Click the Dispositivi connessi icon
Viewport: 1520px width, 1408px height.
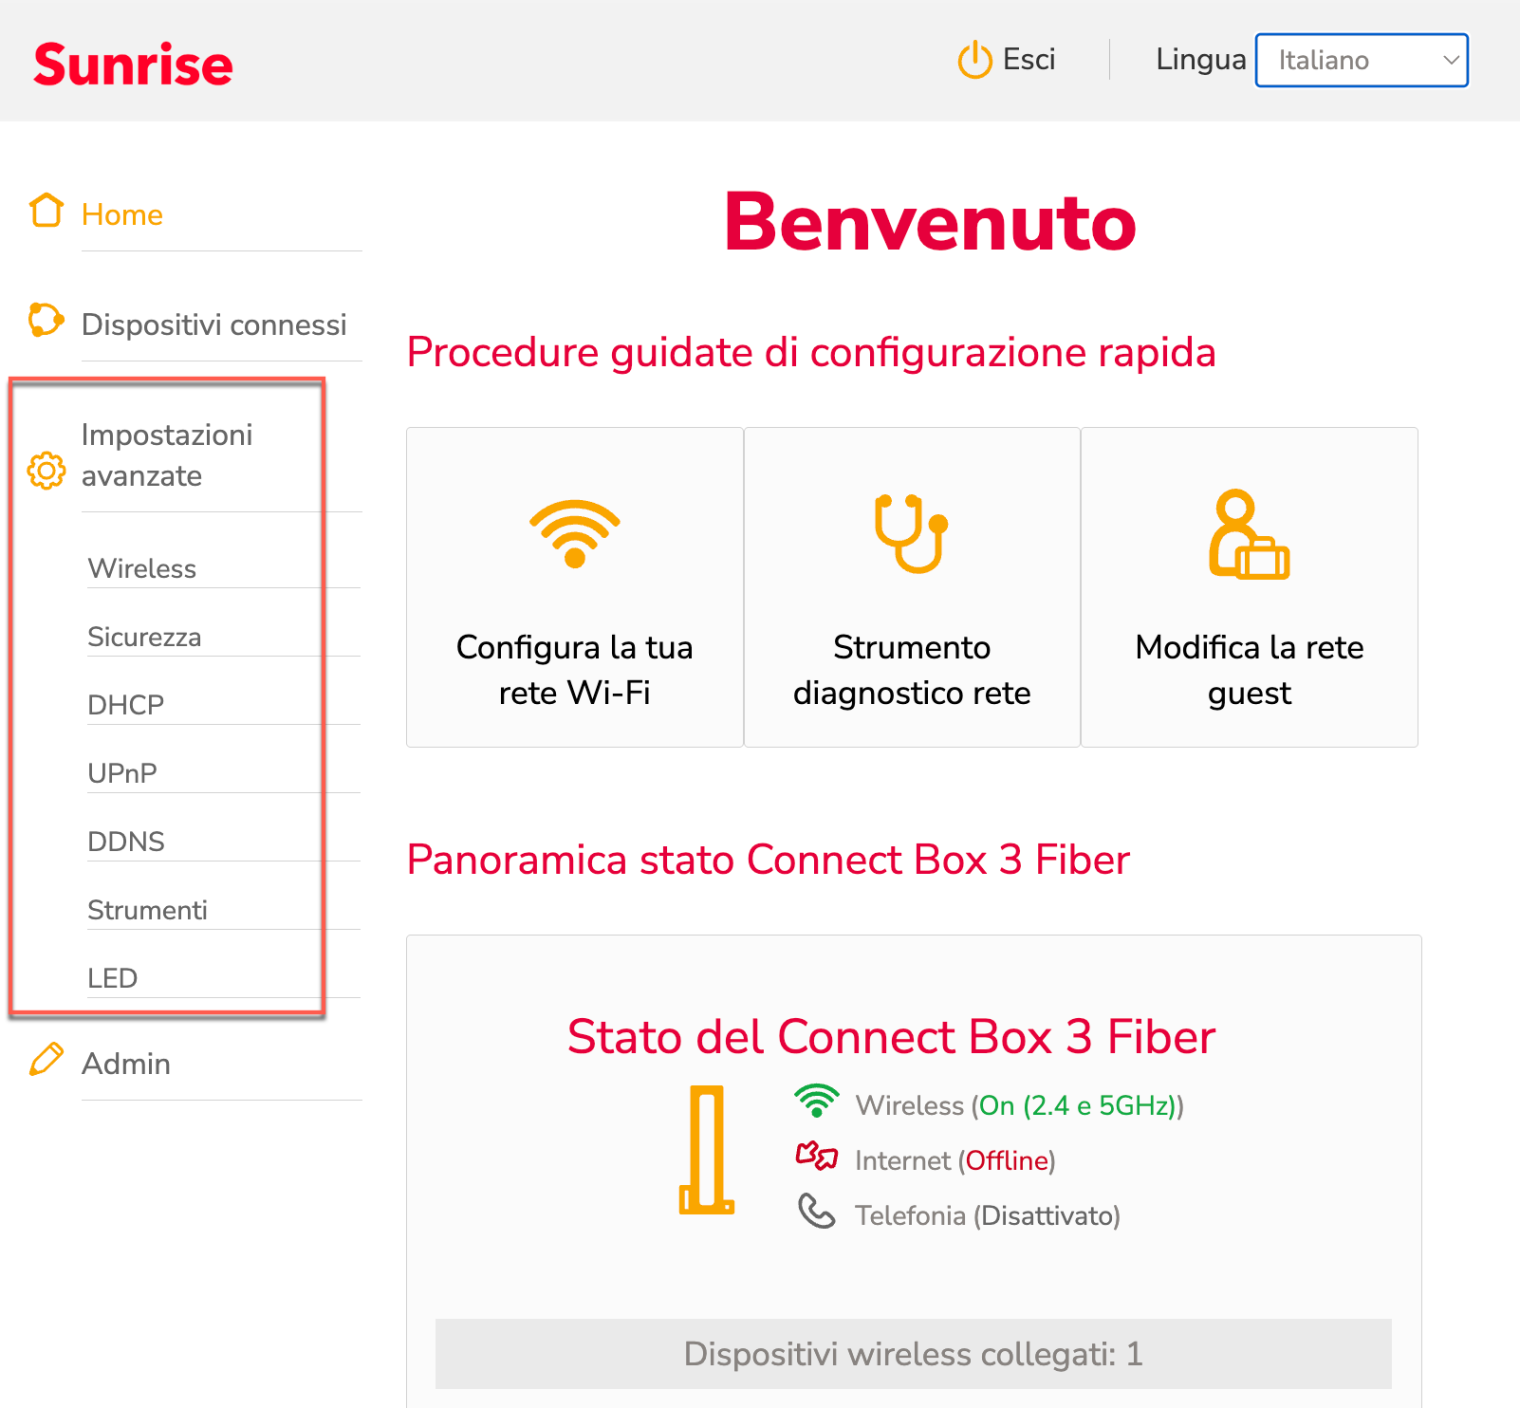tap(46, 320)
